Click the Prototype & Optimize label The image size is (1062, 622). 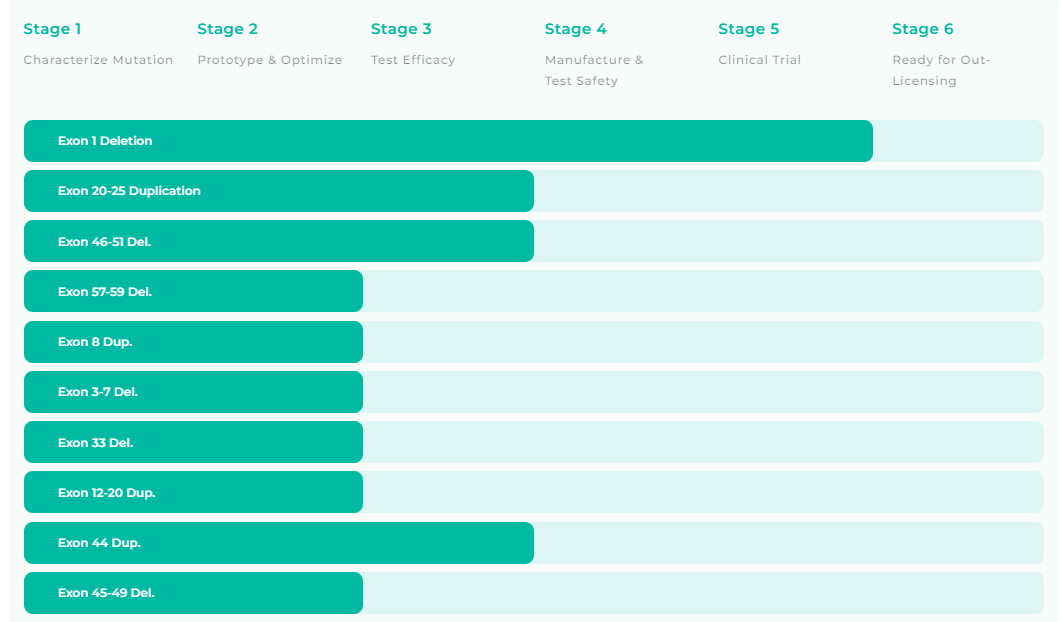click(269, 60)
